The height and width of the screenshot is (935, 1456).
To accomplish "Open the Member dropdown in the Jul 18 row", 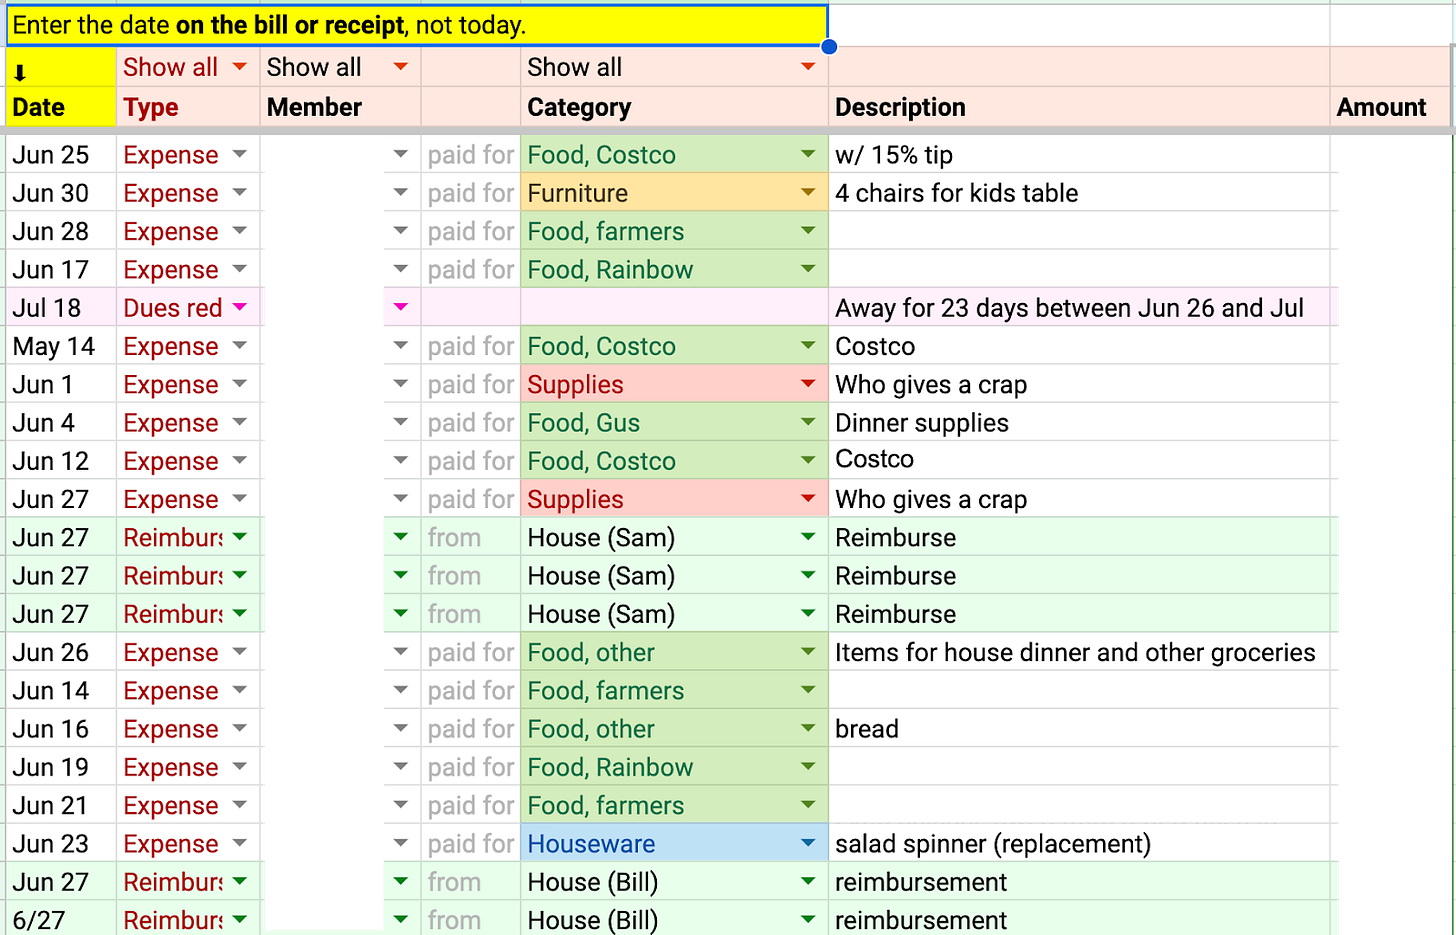I will click(401, 307).
